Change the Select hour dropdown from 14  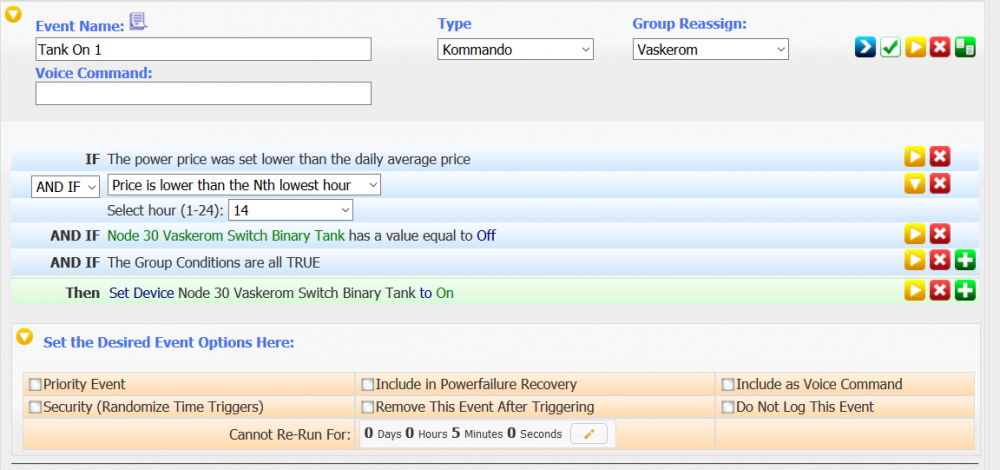(x=291, y=209)
